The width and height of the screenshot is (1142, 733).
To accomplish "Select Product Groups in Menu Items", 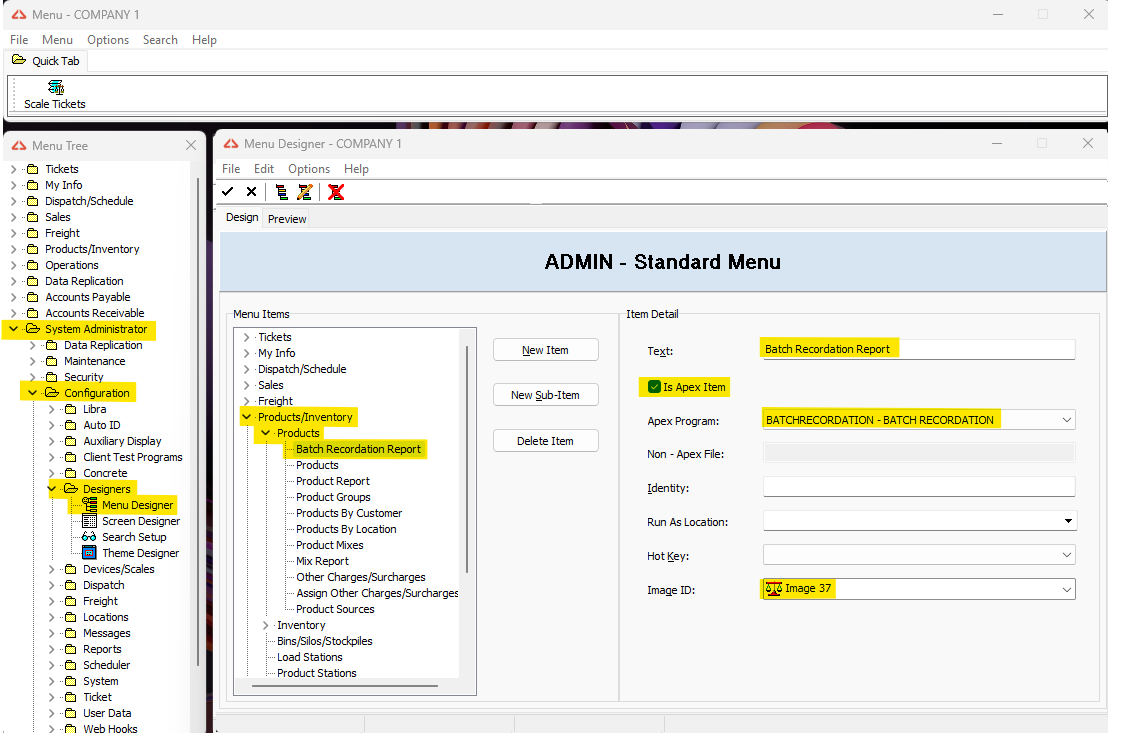I will pos(333,497).
